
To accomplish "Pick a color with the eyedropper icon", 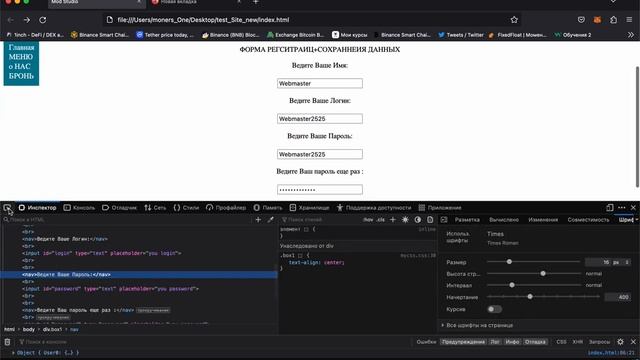I will point(270,220).
